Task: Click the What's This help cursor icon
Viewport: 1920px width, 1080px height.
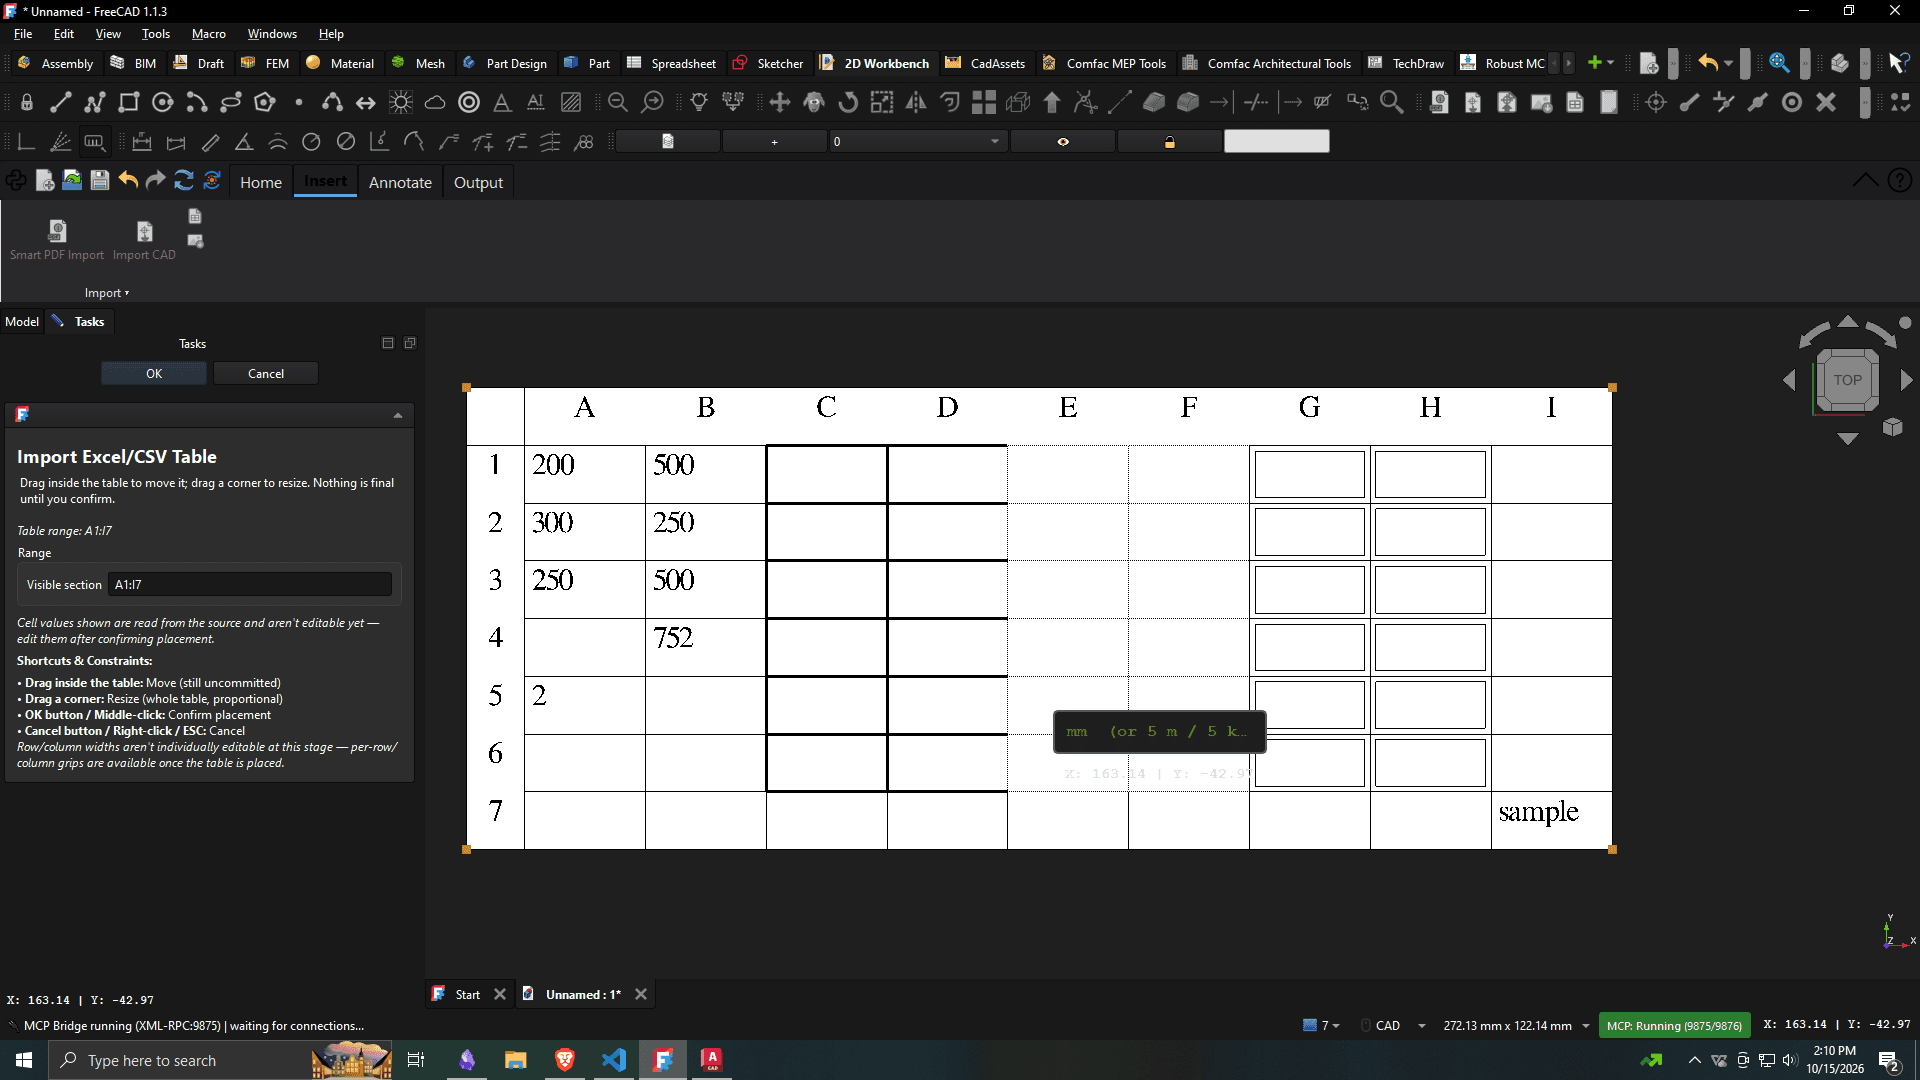Action: click(x=1897, y=62)
